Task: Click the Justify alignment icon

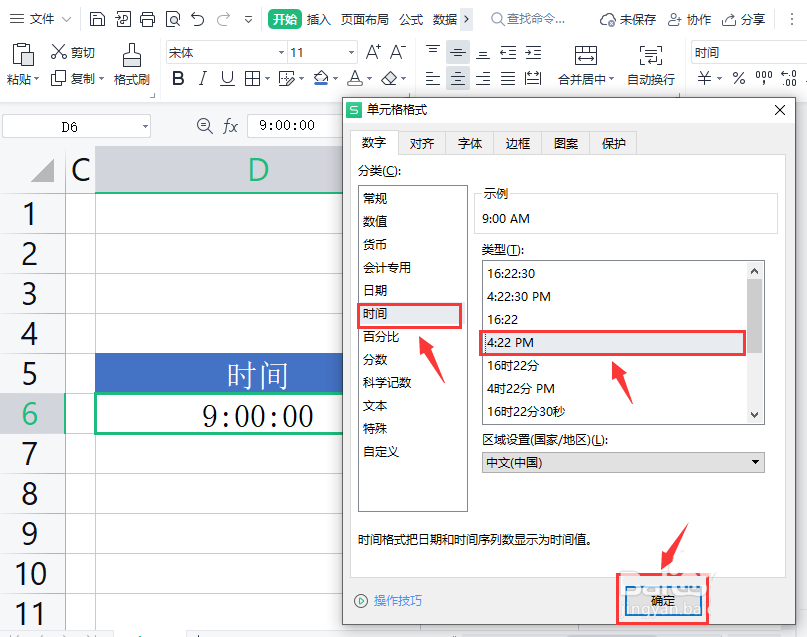Action: (508, 79)
